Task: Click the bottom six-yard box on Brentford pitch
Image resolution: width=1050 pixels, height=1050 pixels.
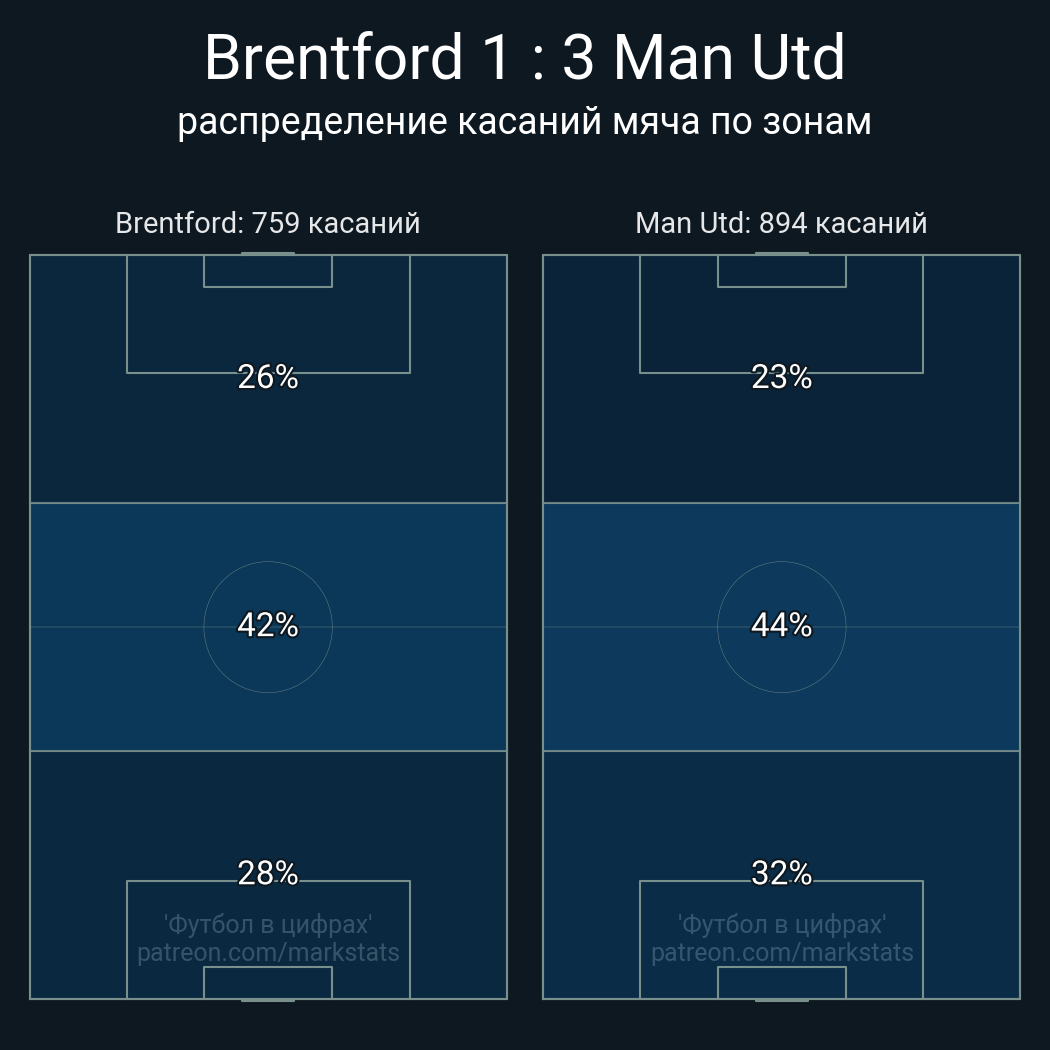Action: (268, 983)
